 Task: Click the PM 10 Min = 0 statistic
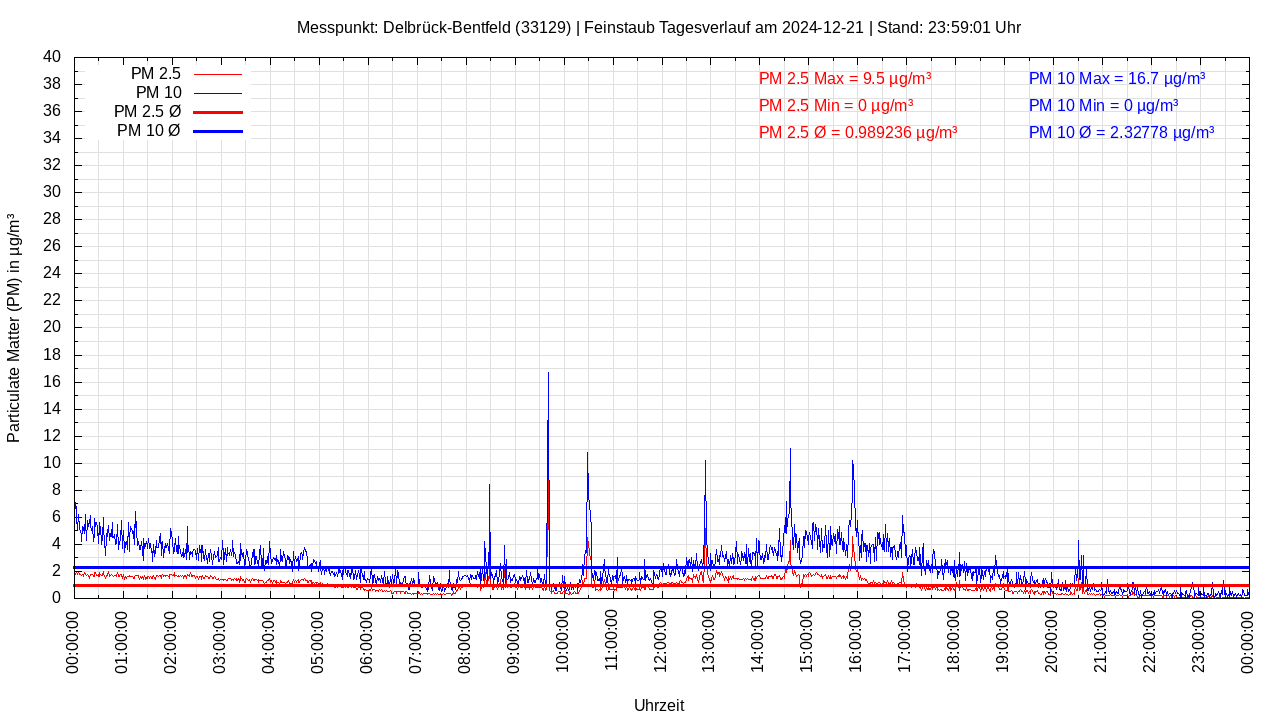1103,105
